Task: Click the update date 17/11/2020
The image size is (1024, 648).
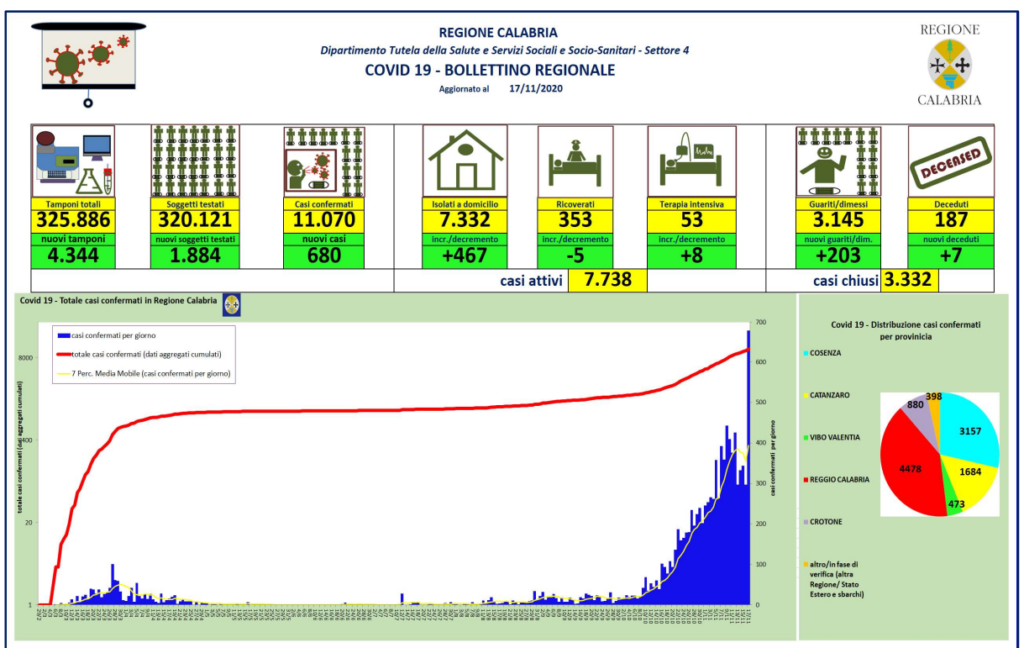Action: (x=537, y=89)
